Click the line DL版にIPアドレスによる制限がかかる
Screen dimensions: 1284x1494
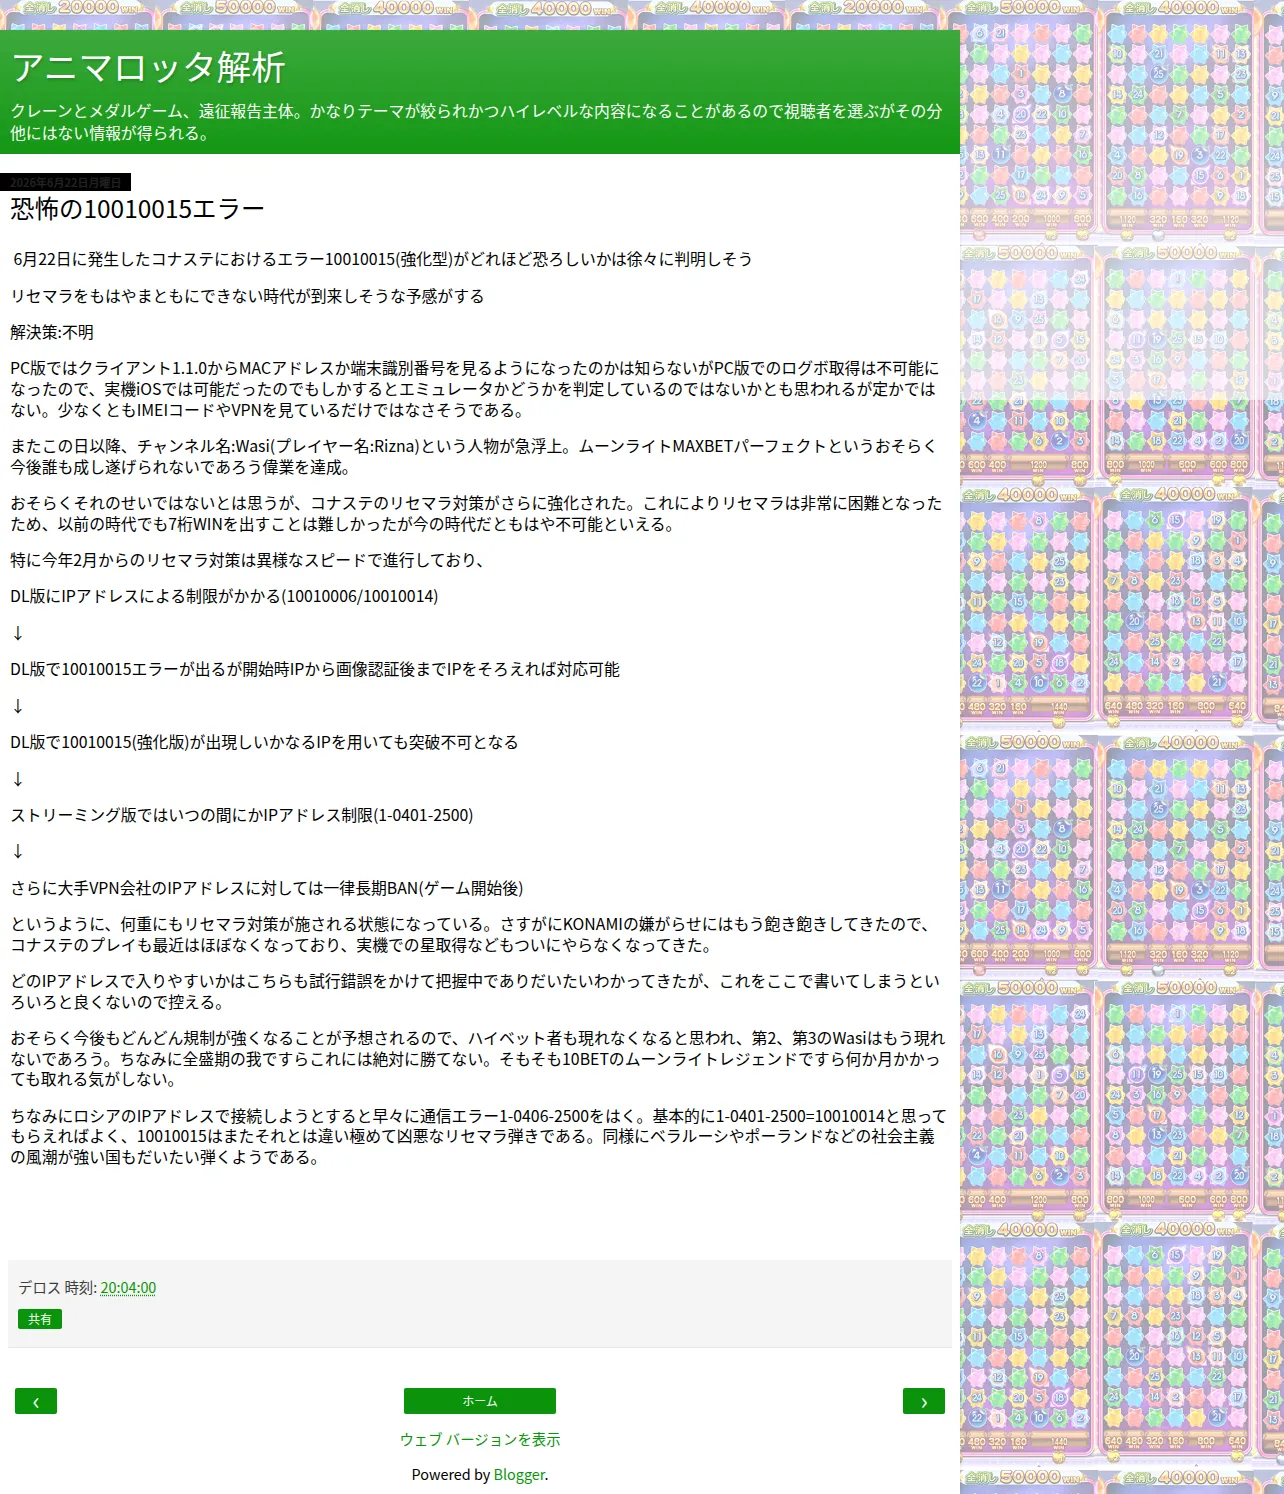[x=224, y=596]
